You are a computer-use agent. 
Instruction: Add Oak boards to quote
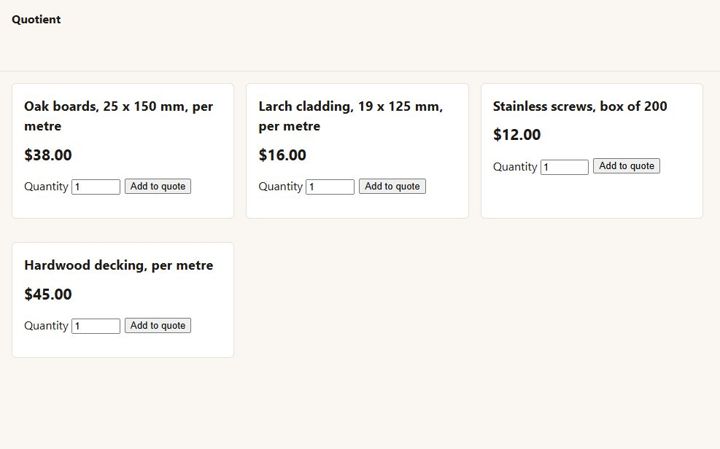158,186
